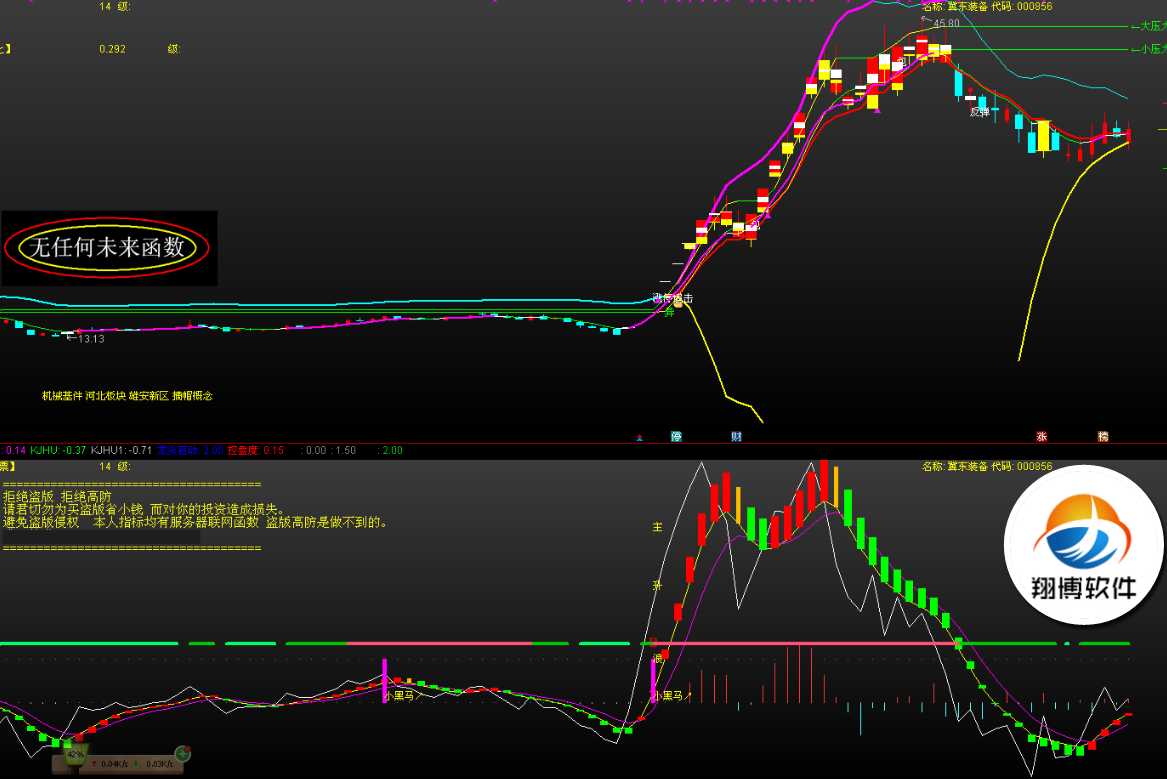Click the red-blue double arrow marker icon
The width and height of the screenshot is (1167, 779).
(x=639, y=437)
